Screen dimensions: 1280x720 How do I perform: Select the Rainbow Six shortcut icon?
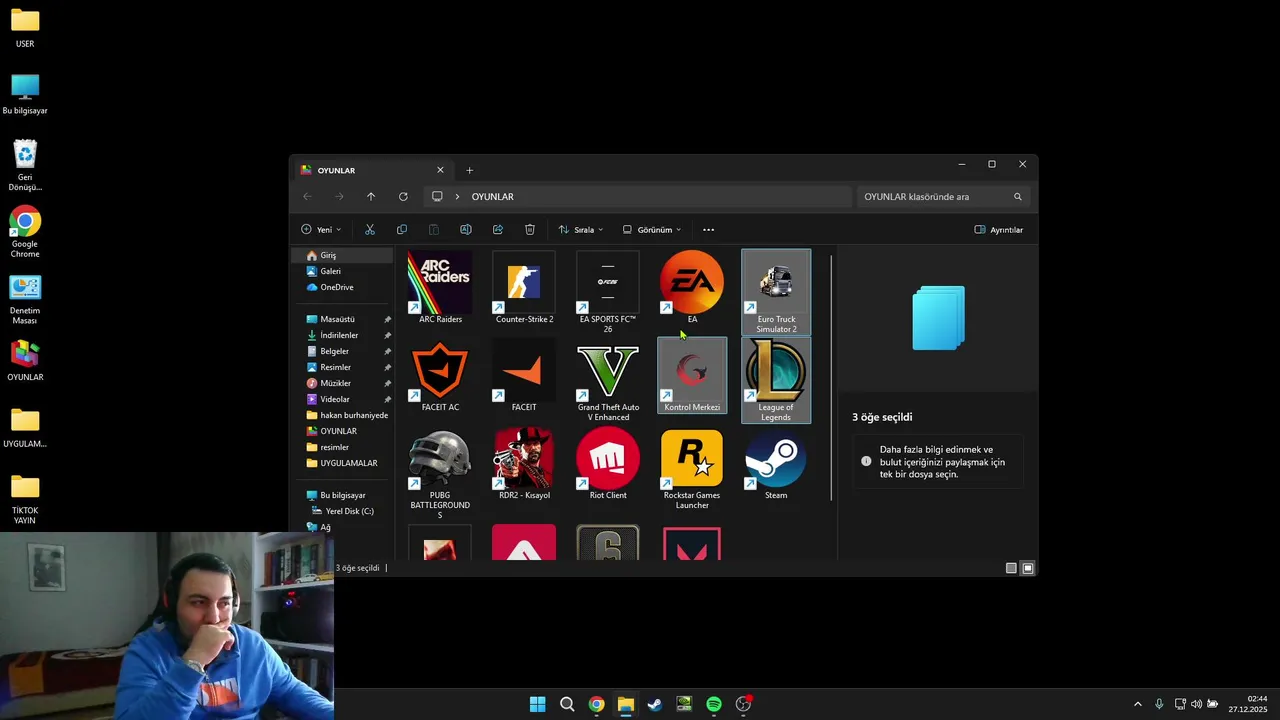point(608,542)
